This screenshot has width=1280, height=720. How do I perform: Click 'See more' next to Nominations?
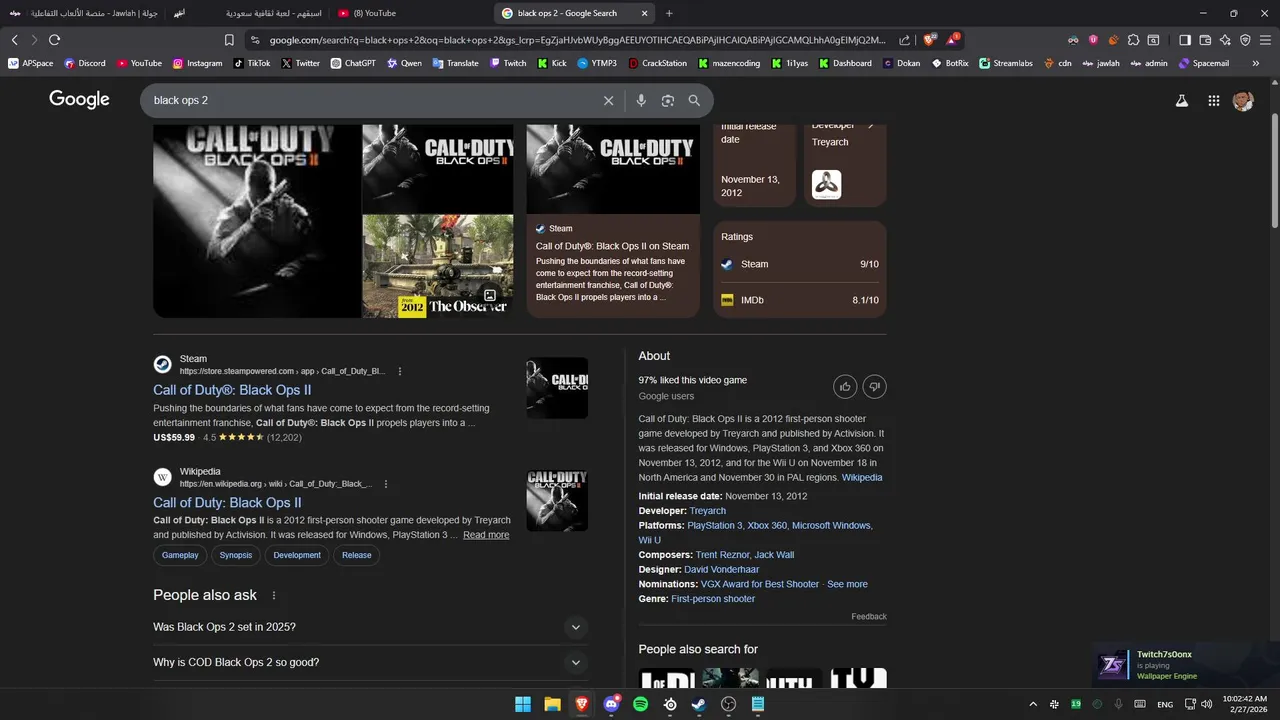click(x=847, y=584)
